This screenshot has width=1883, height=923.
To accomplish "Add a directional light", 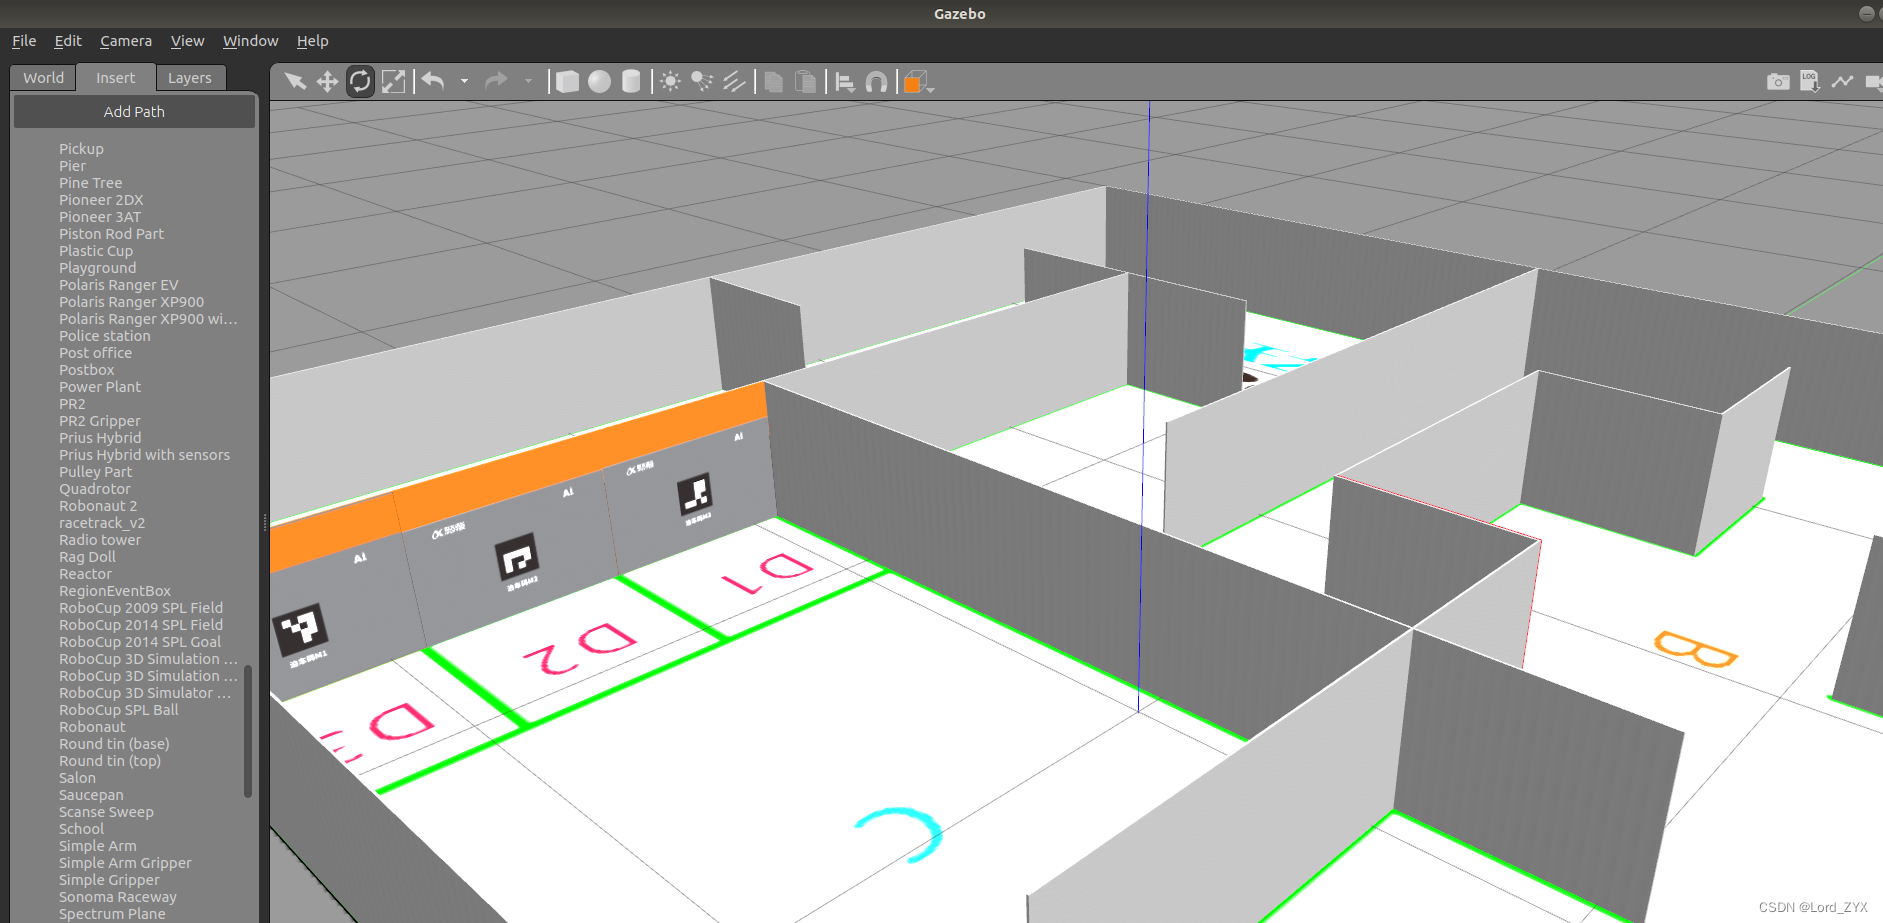I will click(734, 81).
